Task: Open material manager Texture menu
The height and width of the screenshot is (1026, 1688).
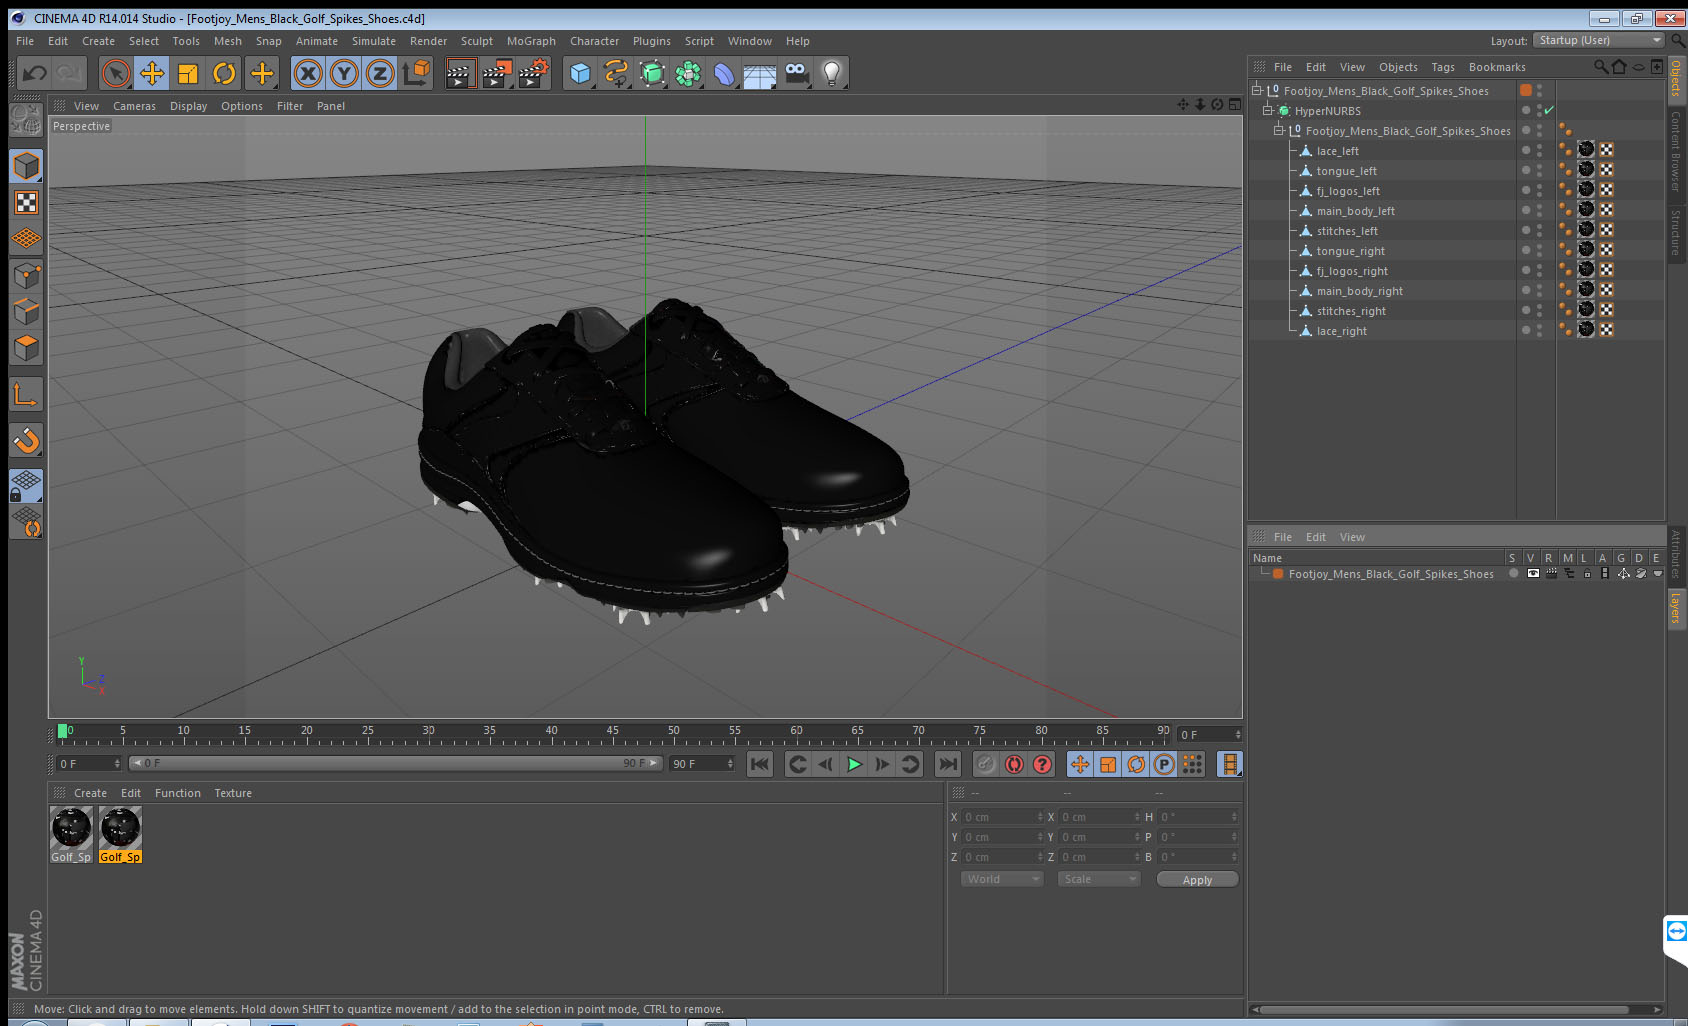Action: click(x=233, y=793)
